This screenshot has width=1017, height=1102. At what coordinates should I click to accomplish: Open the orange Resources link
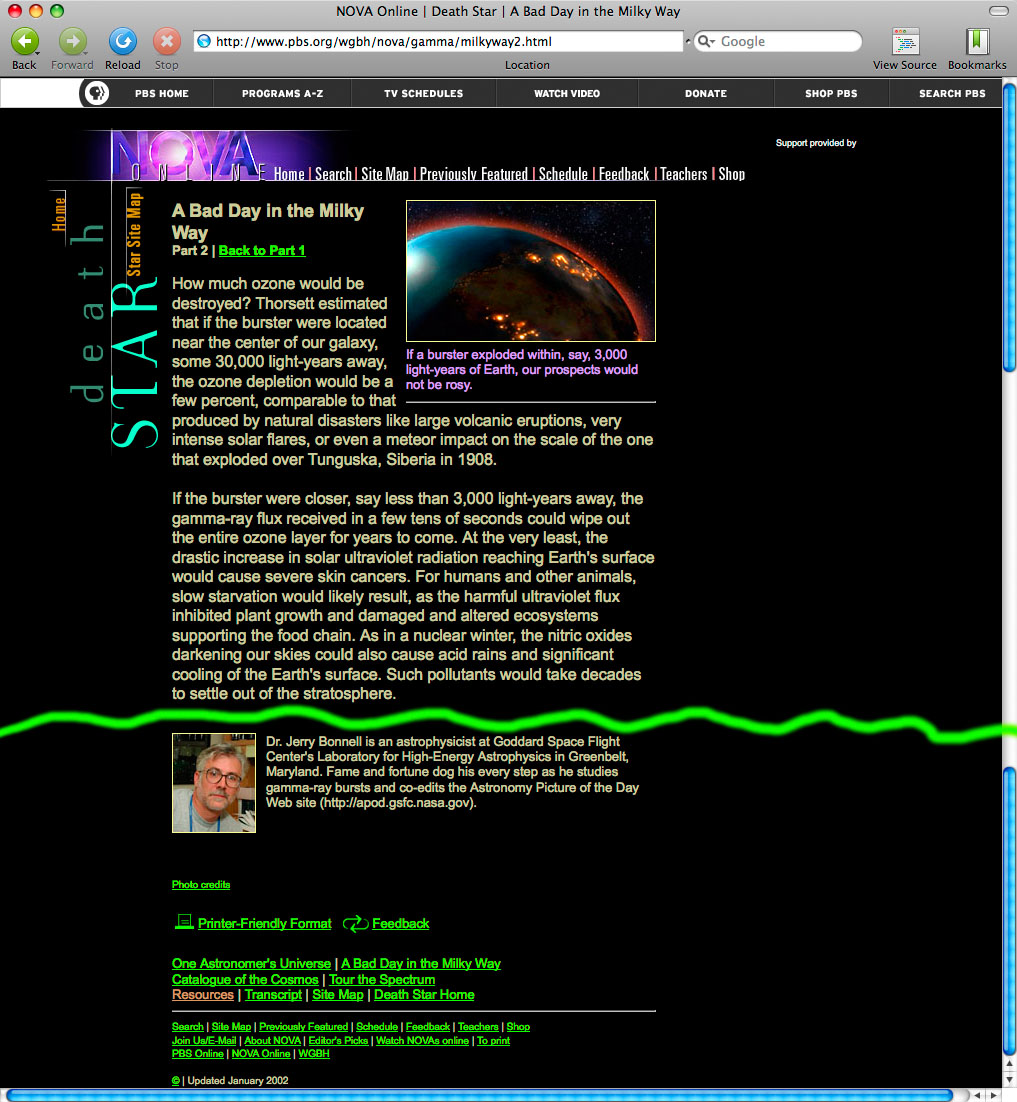pyautogui.click(x=202, y=994)
